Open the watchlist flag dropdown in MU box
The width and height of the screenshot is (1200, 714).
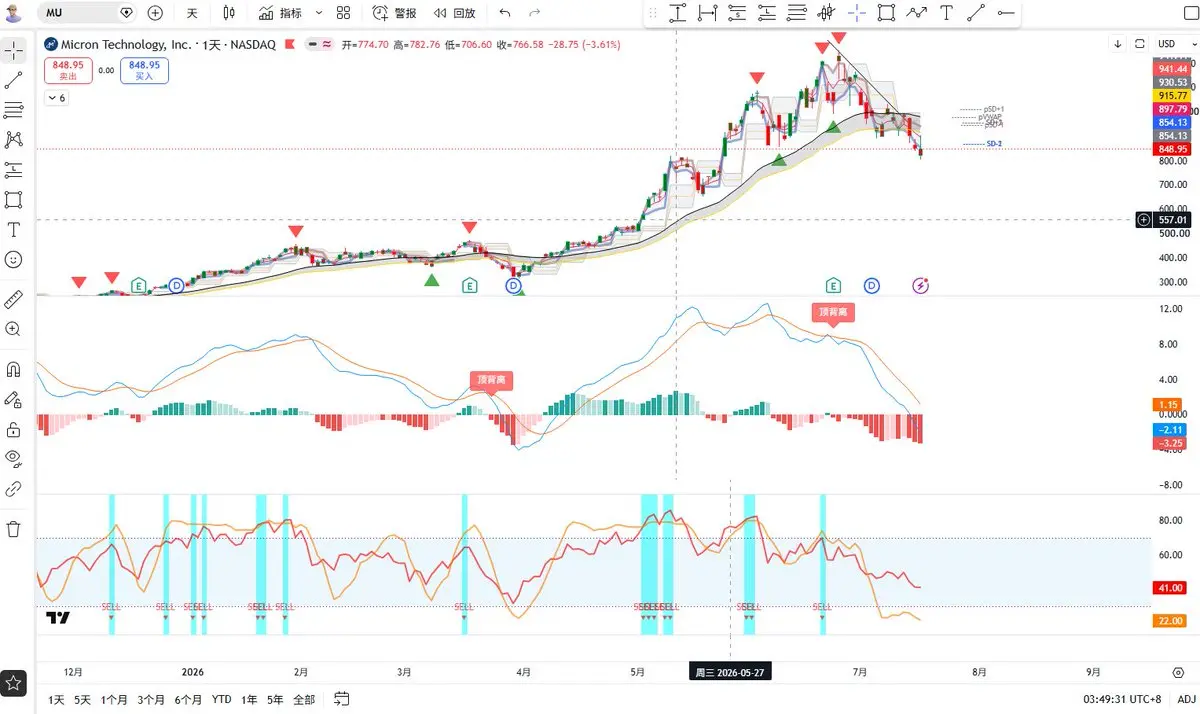126,13
